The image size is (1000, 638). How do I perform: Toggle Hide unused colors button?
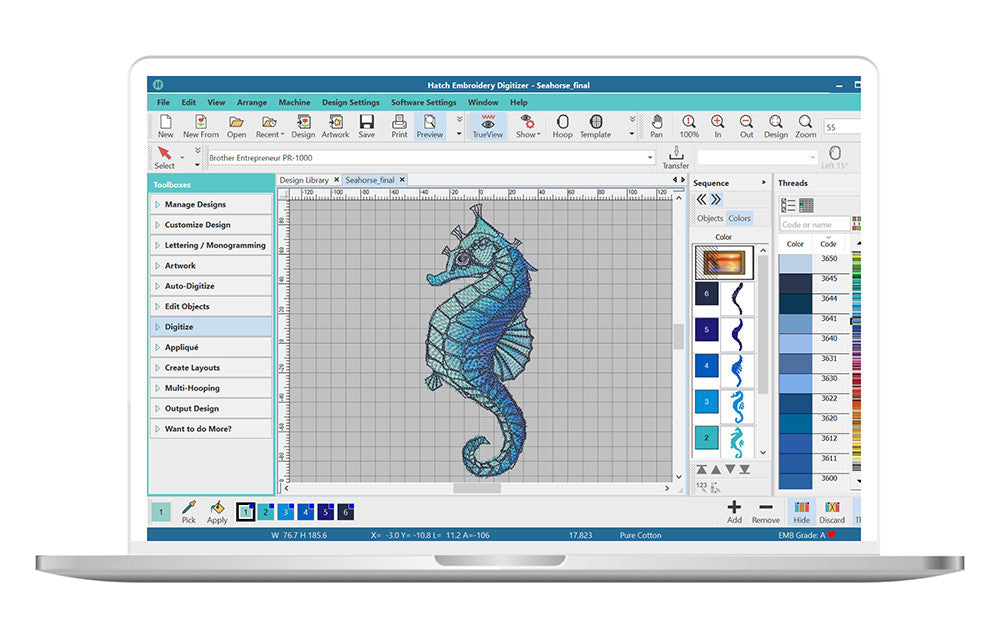(x=801, y=511)
